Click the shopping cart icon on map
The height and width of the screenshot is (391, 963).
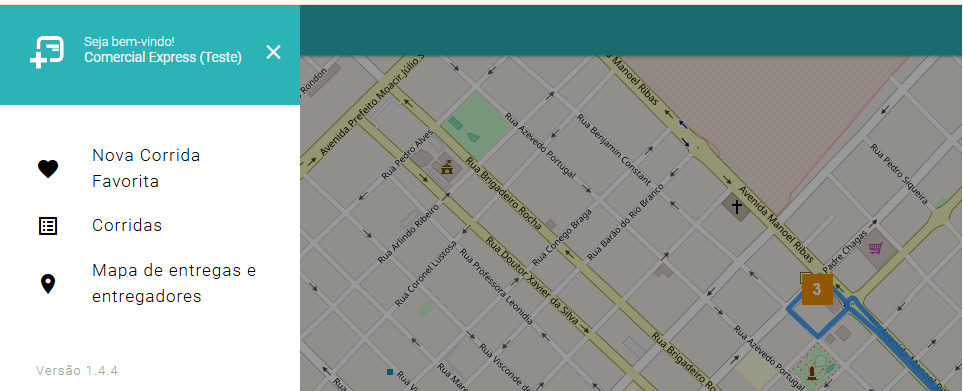pos(875,248)
